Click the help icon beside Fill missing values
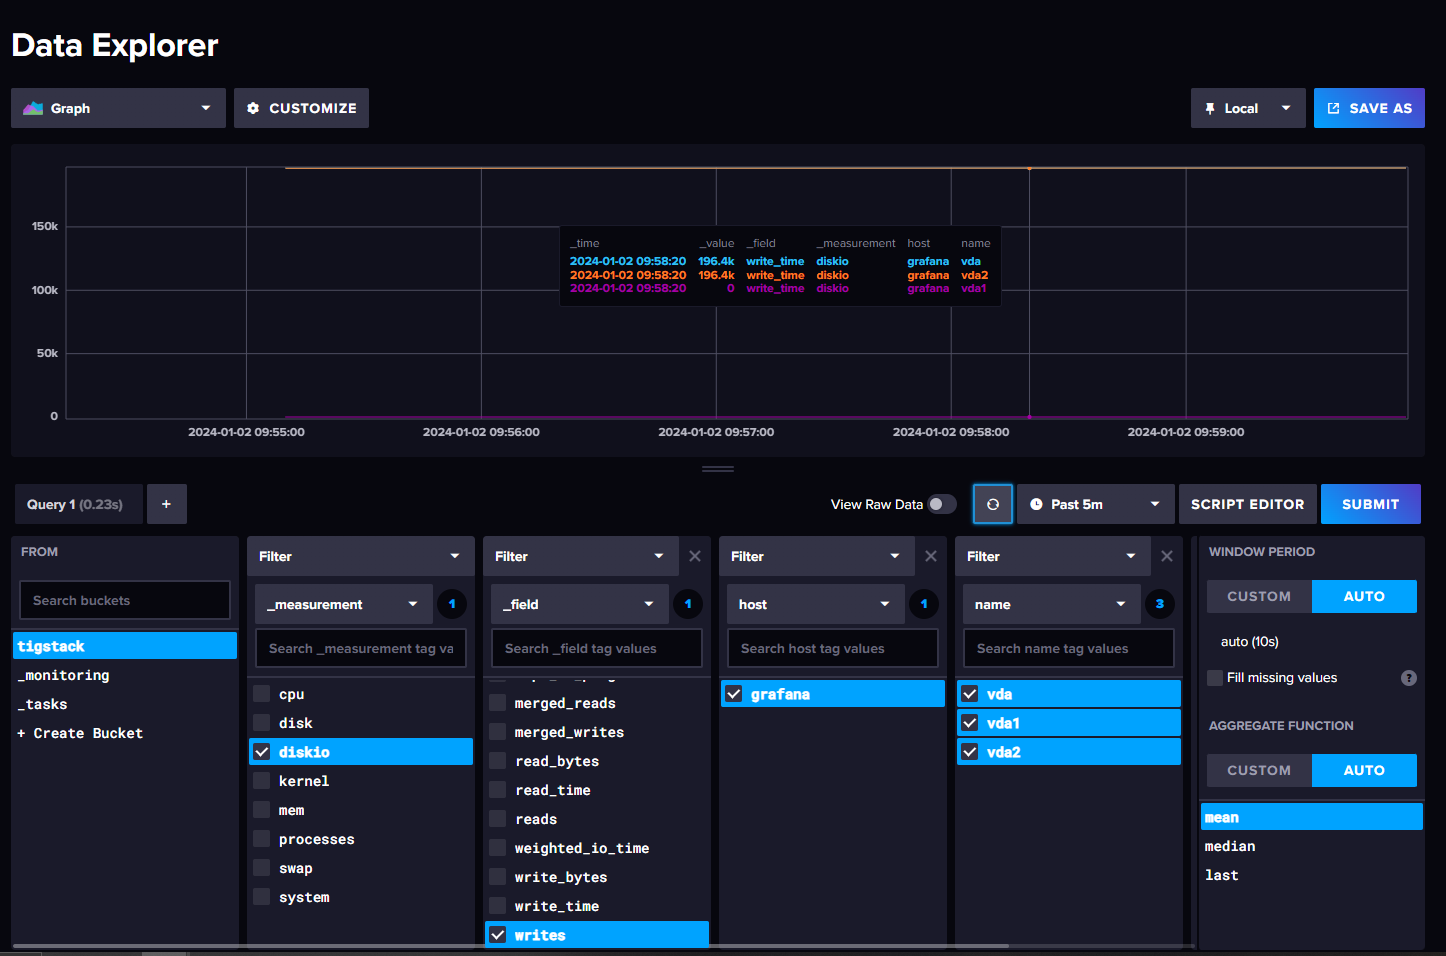Viewport: 1446px width, 956px height. (x=1409, y=678)
